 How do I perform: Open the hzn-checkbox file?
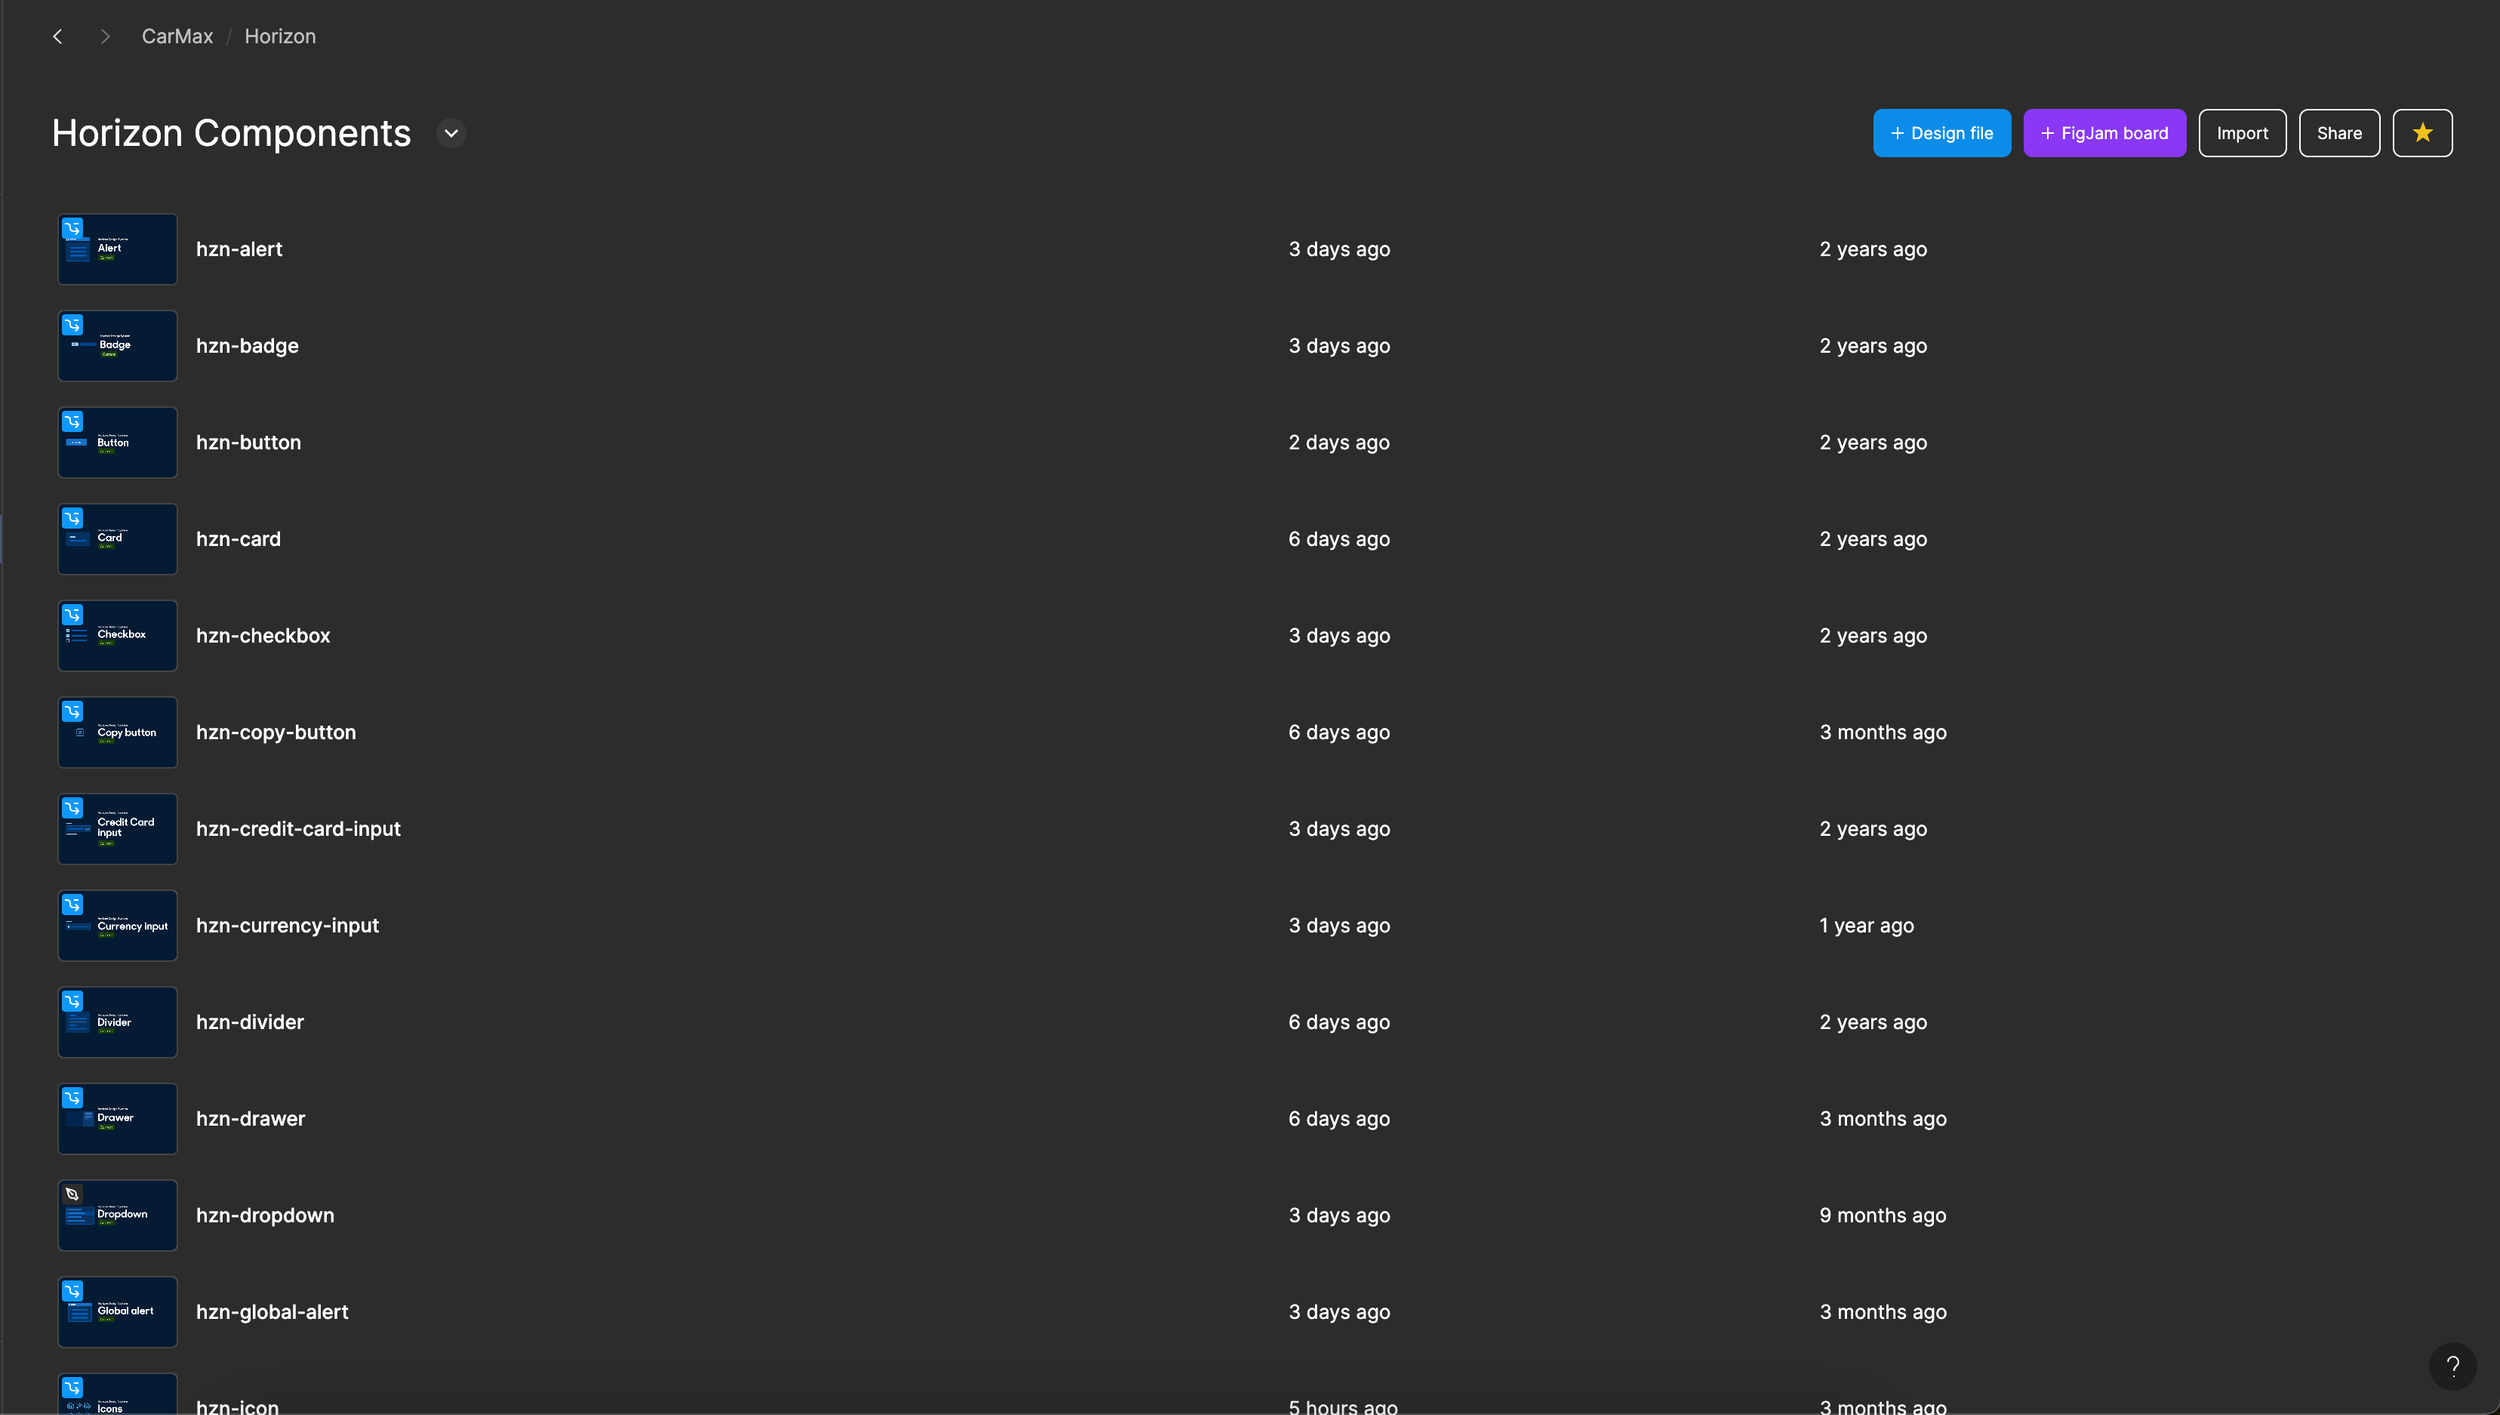coord(263,635)
